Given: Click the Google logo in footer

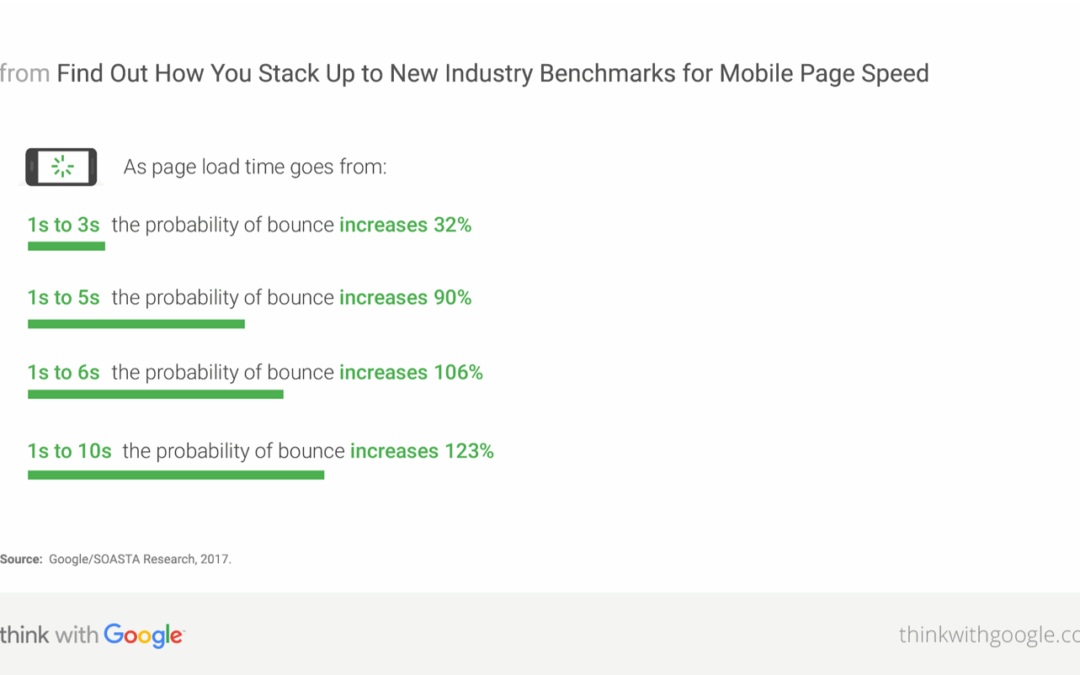Looking at the screenshot, I should (144, 635).
